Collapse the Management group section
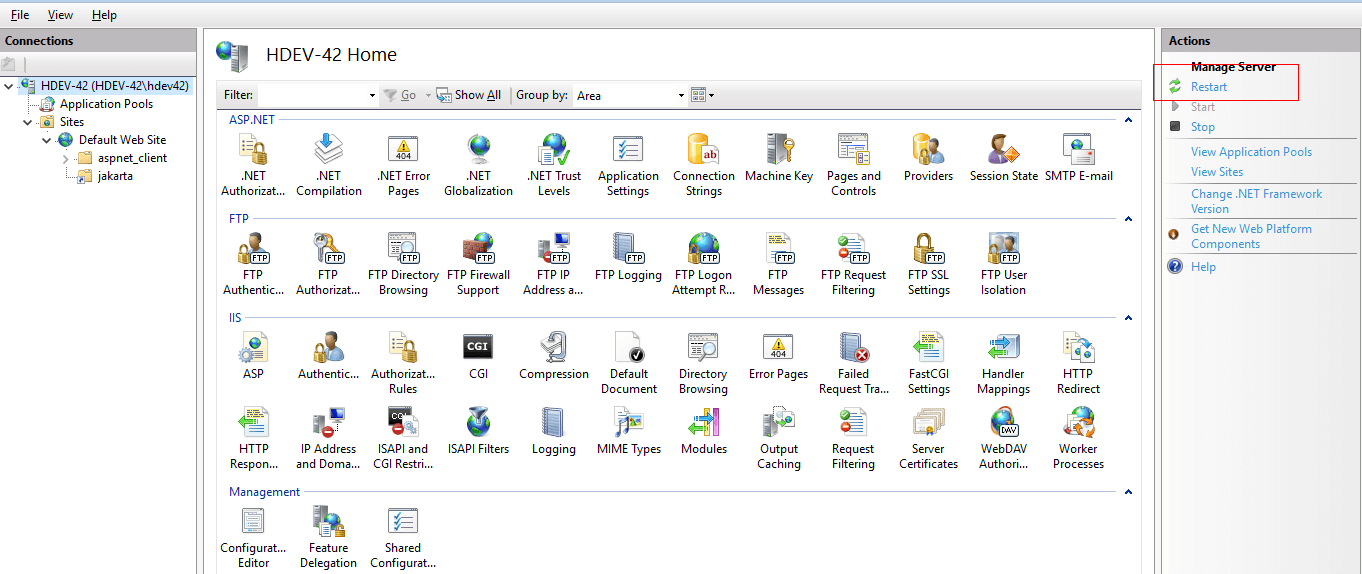This screenshot has width=1362, height=574. tap(1128, 492)
